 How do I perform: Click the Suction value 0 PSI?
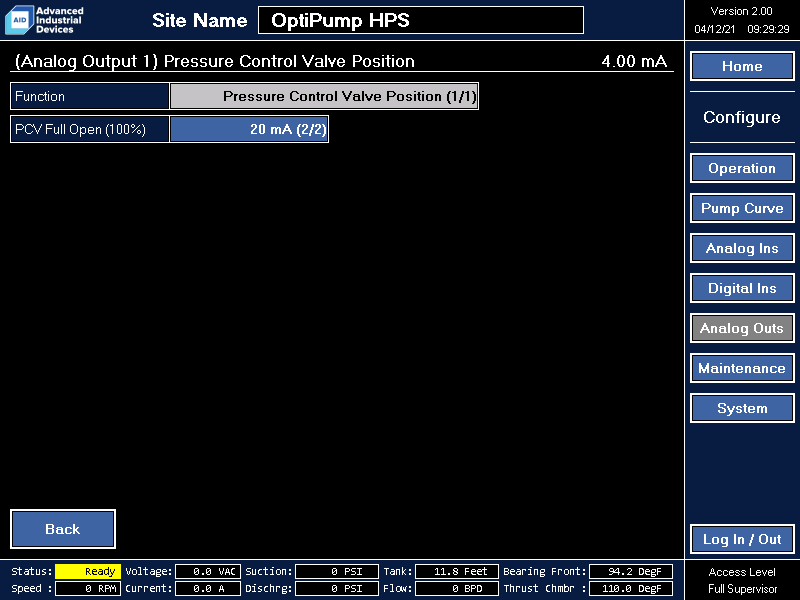point(337,571)
